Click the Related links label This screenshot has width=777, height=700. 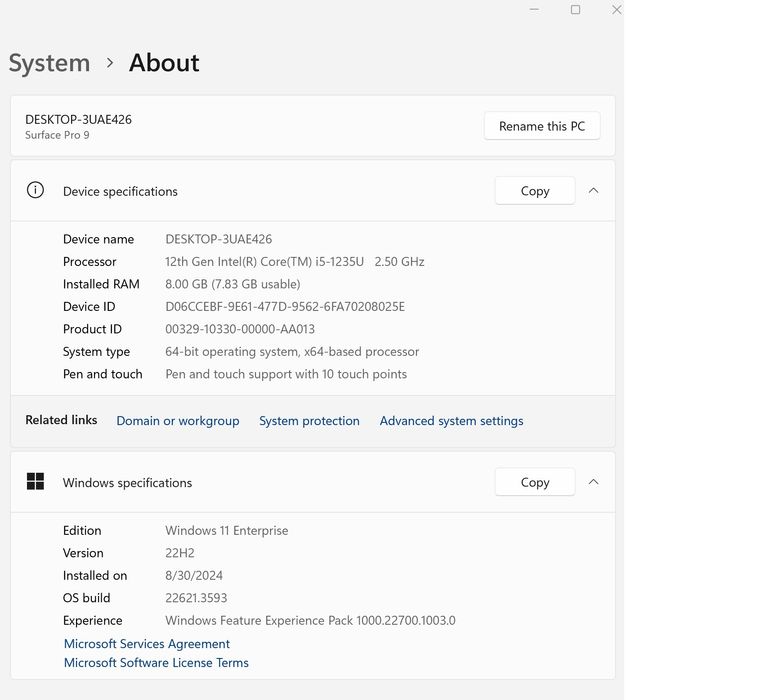pos(61,420)
